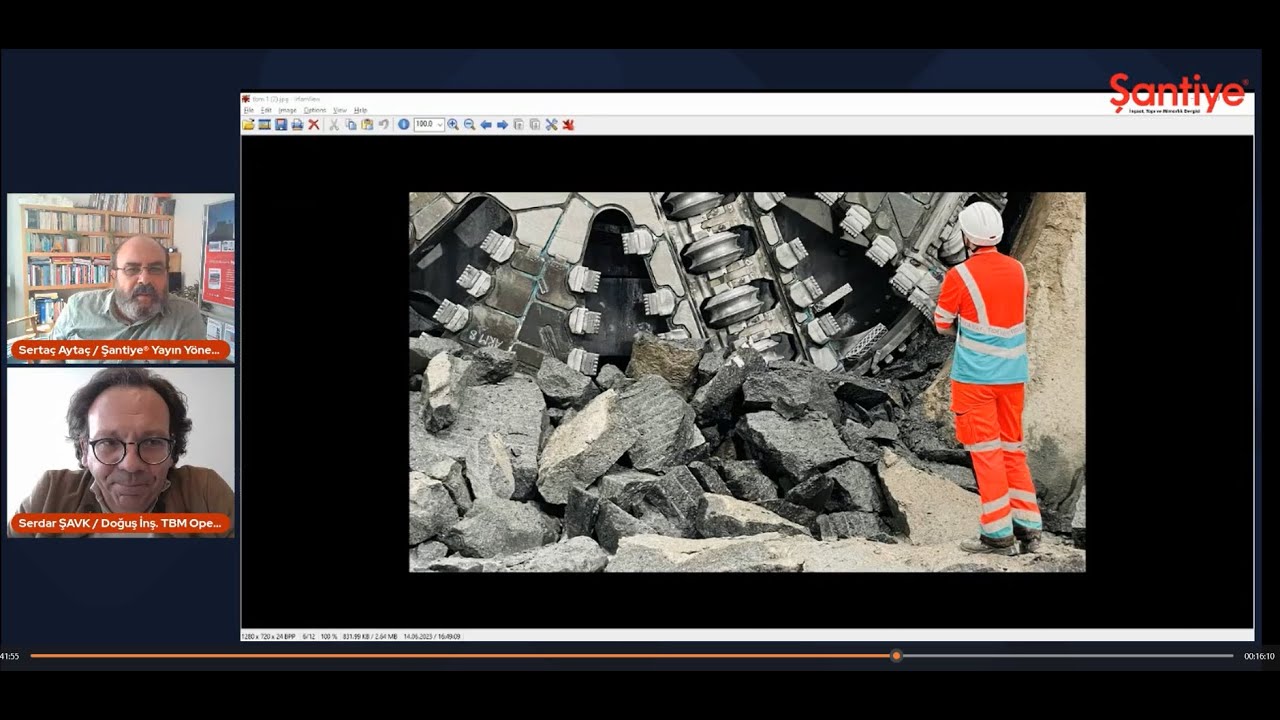
Task: Click the 00:16:10 time text
Action: [x=1259, y=656]
